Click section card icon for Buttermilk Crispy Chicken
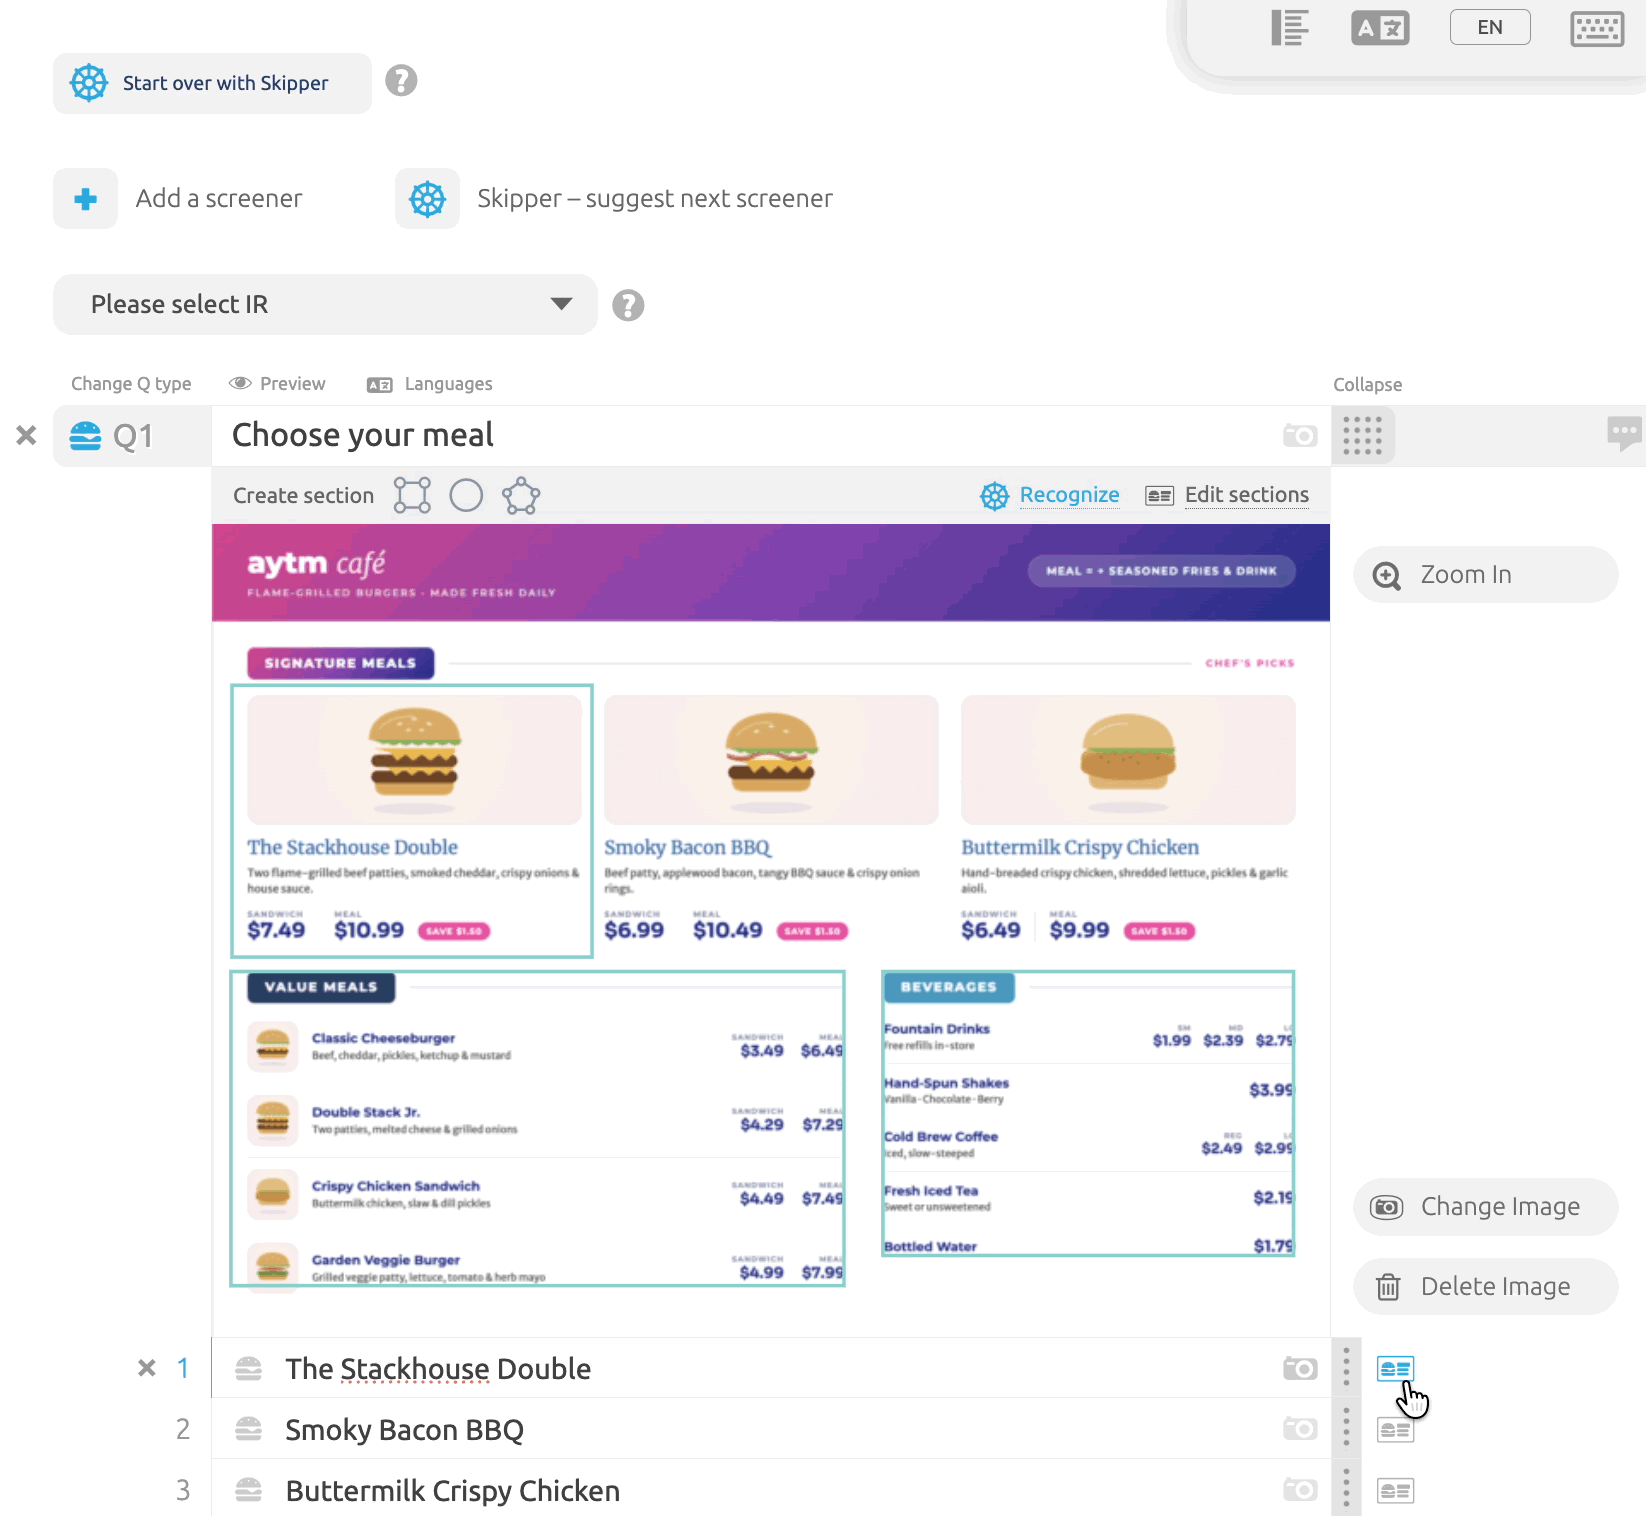 point(1395,1491)
